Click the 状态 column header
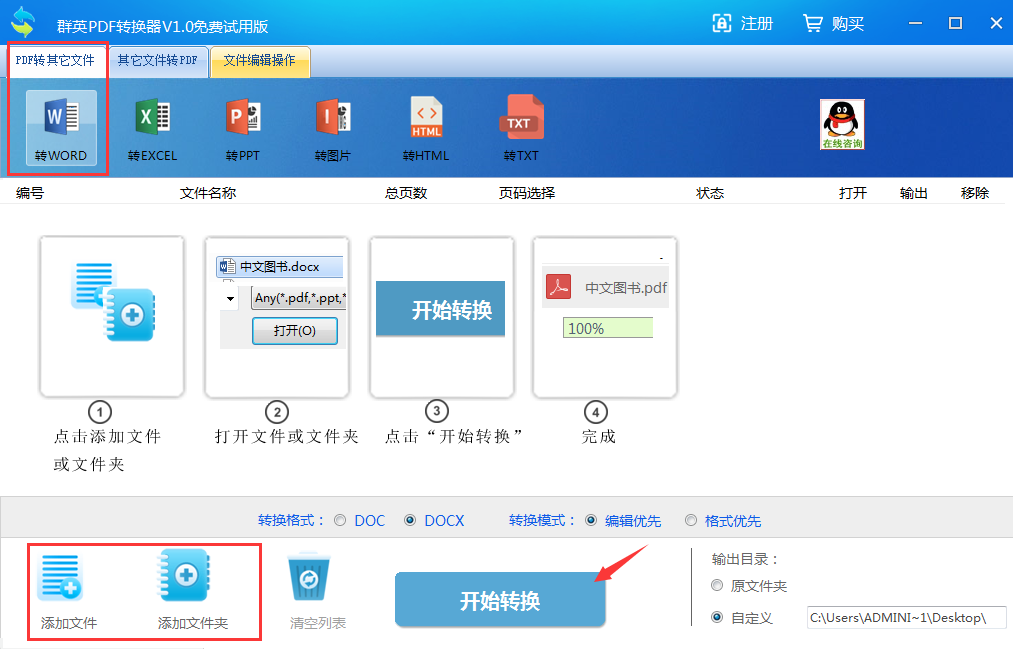The image size is (1013, 649). 710,193
